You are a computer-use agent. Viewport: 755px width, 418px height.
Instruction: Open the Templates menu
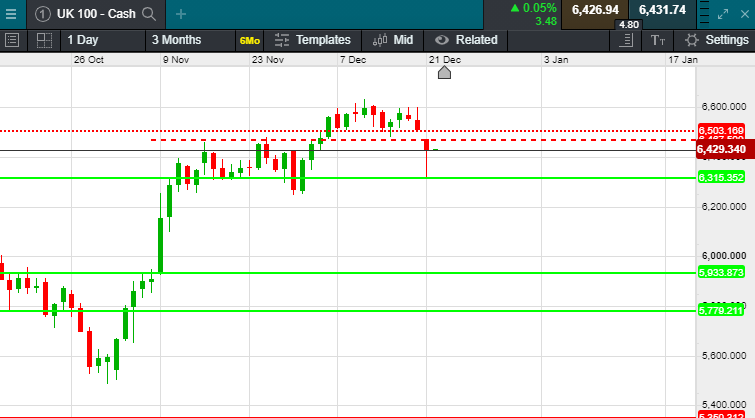(312, 40)
